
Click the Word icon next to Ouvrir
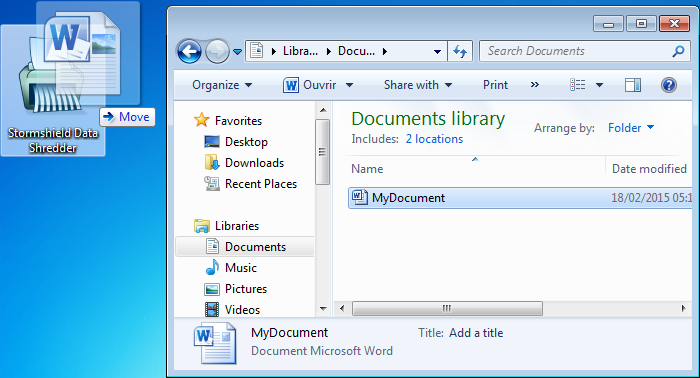291,85
